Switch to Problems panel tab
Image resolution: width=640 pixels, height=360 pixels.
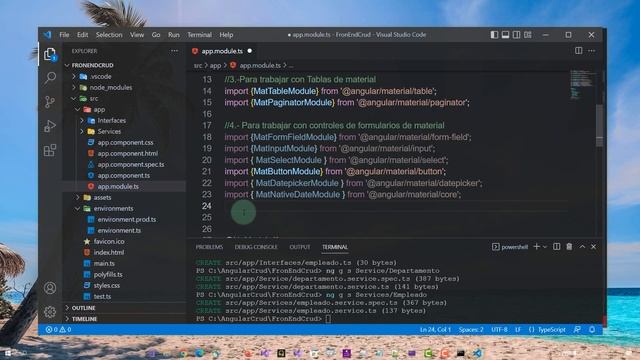209,247
